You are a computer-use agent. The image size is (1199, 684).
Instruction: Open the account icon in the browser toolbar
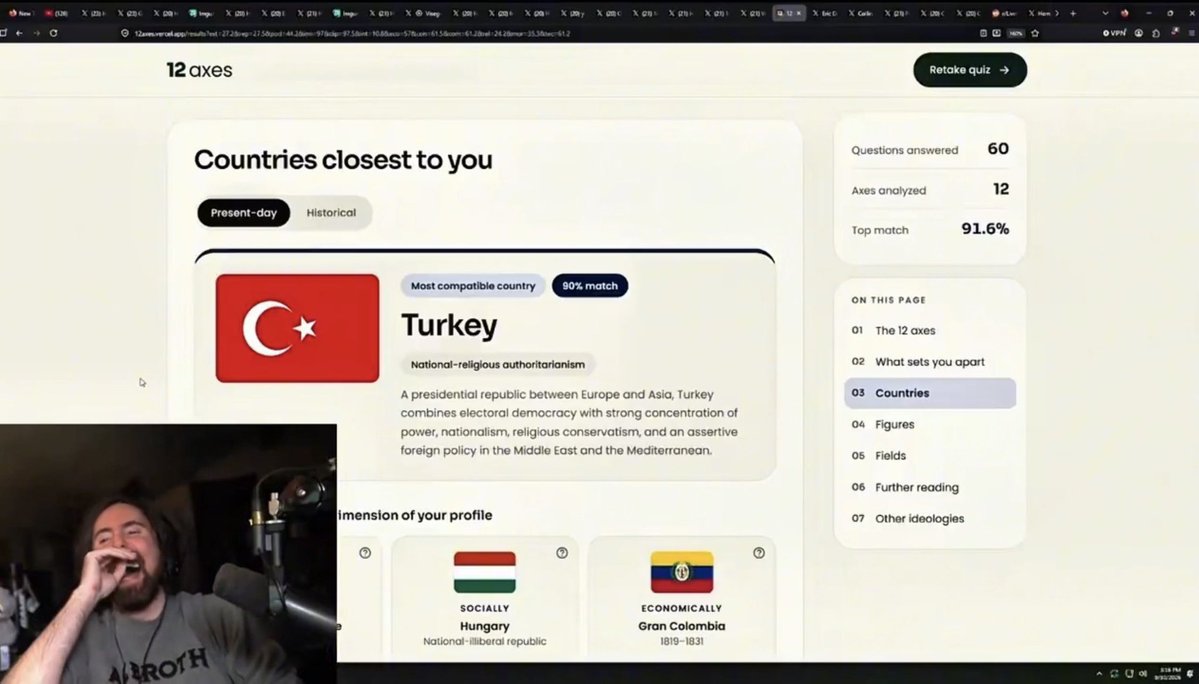pos(1139,33)
